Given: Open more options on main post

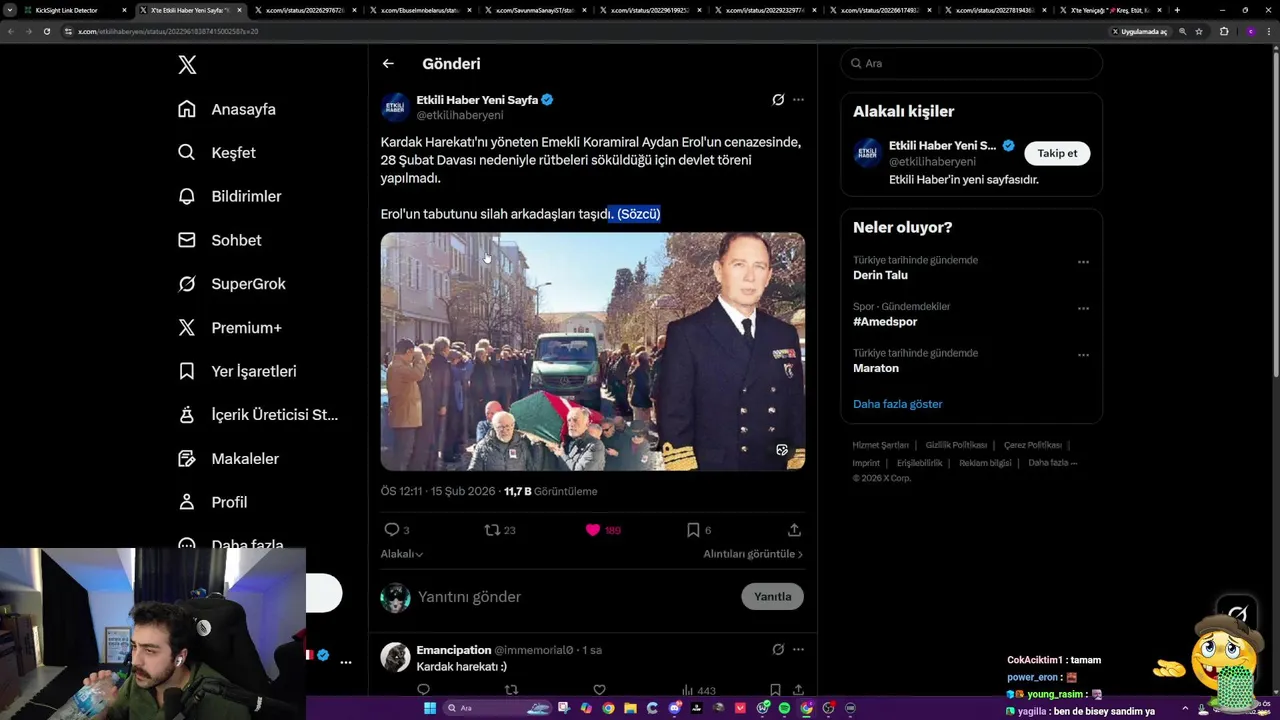Looking at the screenshot, I should click(x=798, y=100).
